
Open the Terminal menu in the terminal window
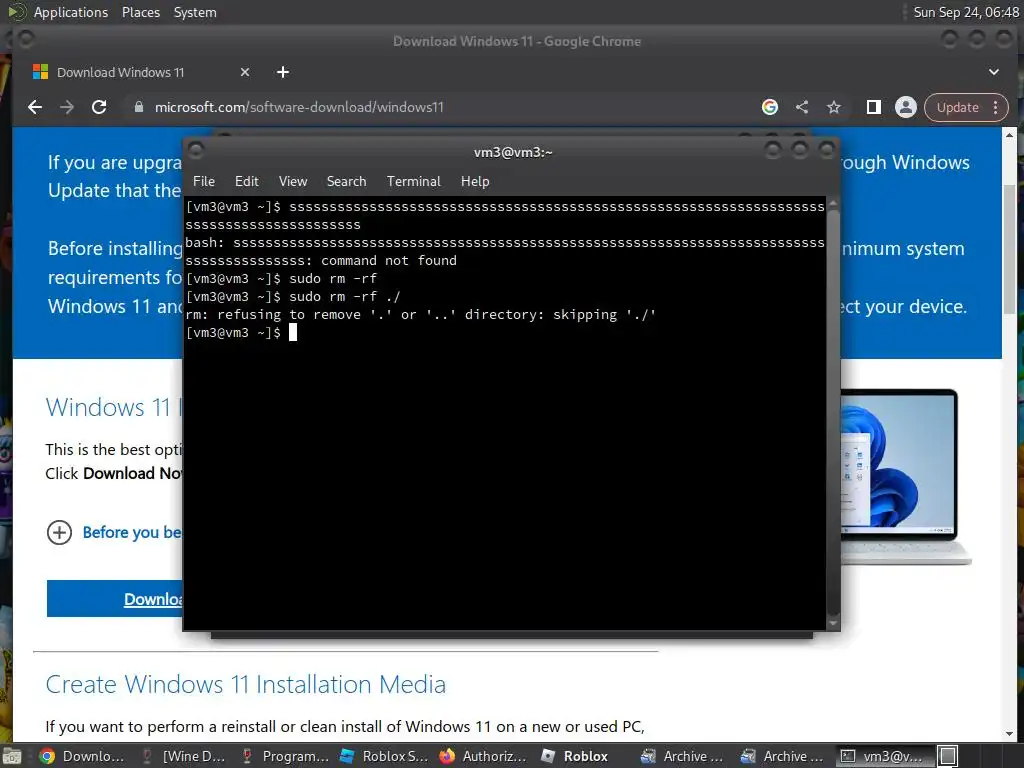pyautogui.click(x=413, y=181)
